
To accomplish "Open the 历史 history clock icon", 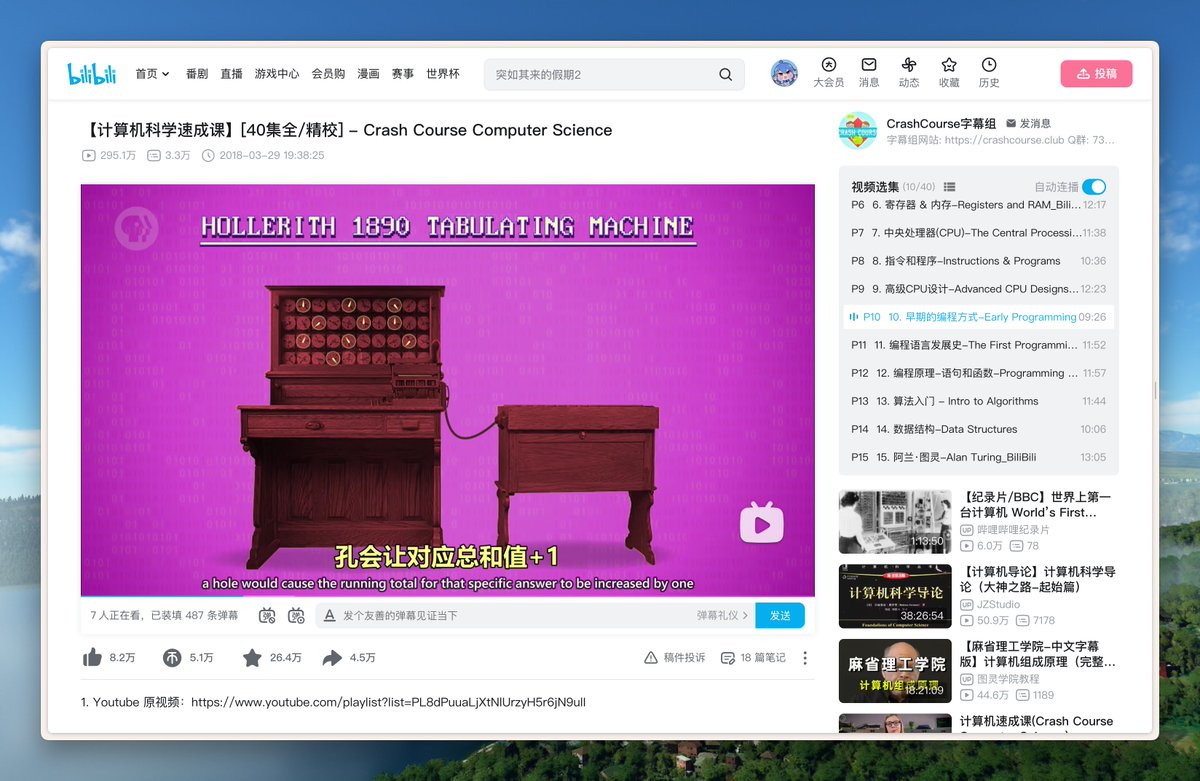I will [989, 65].
